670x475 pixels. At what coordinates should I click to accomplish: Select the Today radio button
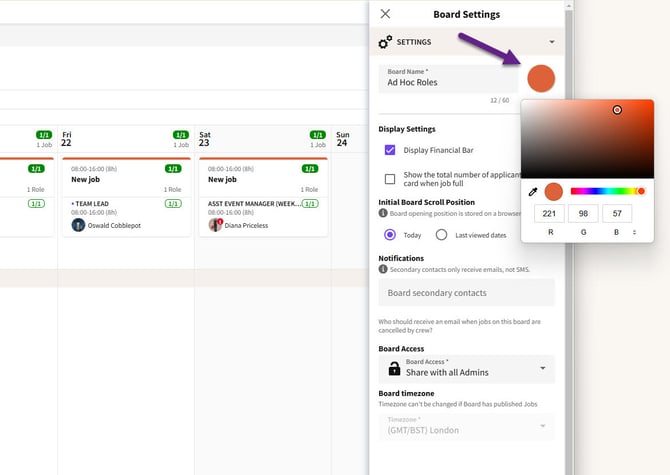click(x=390, y=235)
